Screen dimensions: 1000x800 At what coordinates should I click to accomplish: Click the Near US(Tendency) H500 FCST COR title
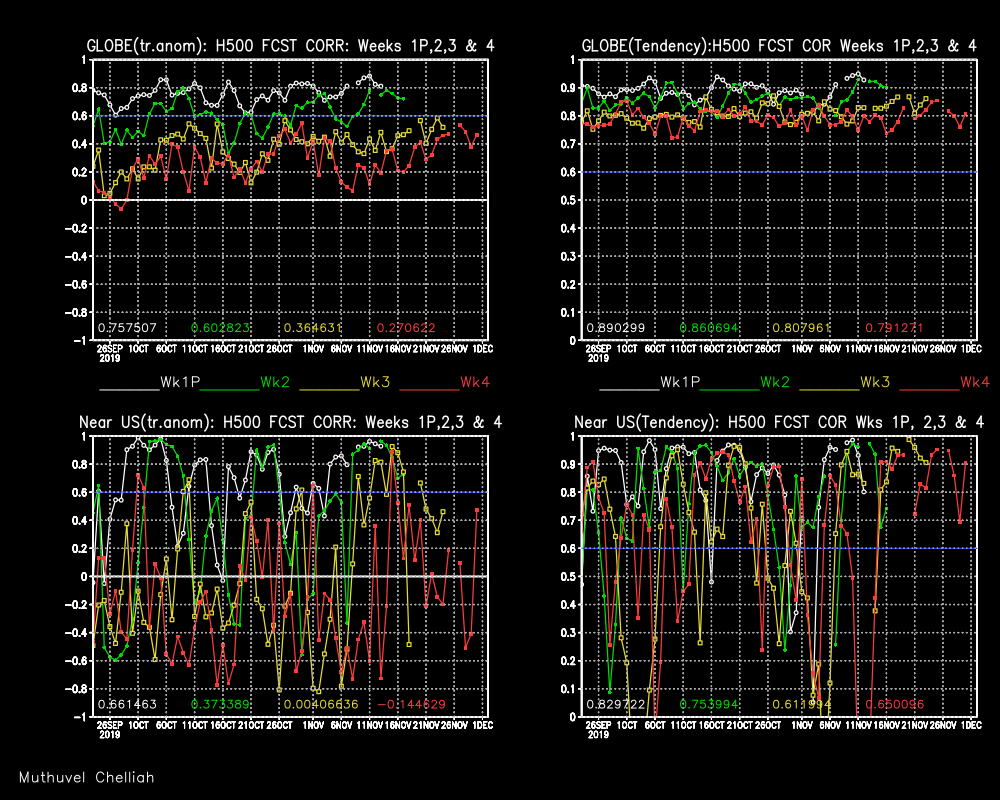point(779,422)
